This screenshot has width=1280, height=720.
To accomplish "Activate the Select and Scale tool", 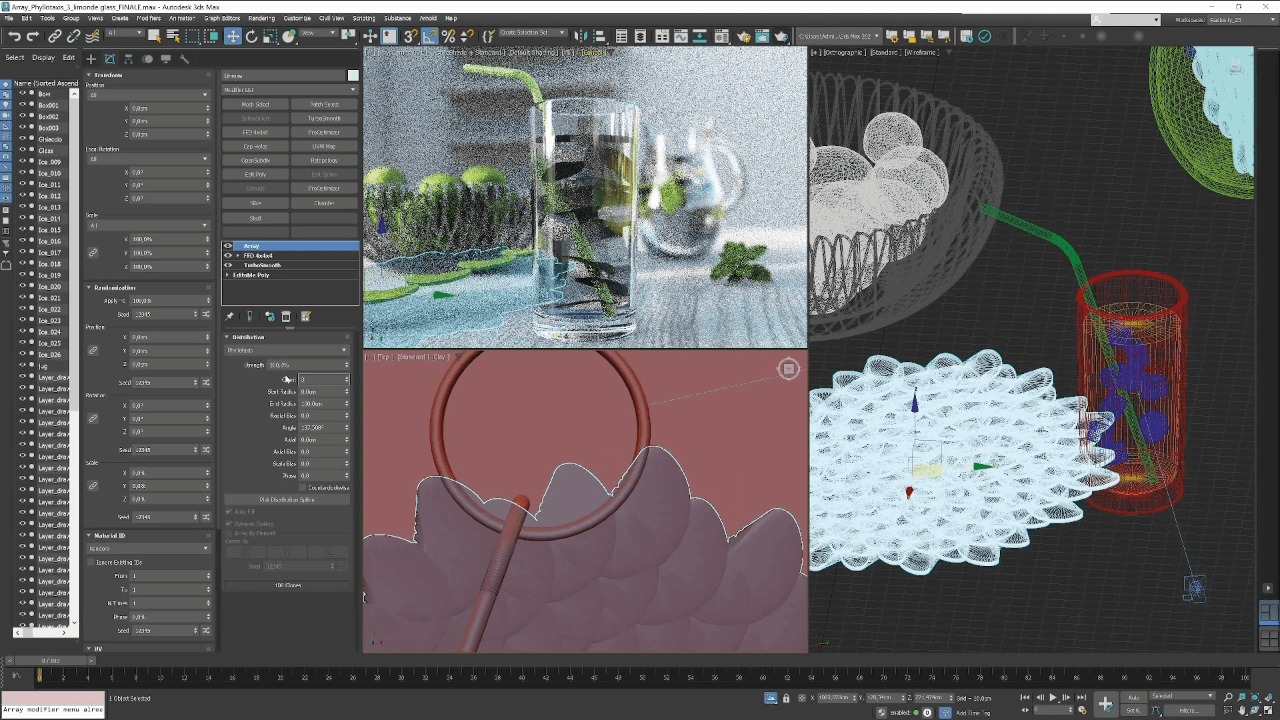I will [270, 36].
